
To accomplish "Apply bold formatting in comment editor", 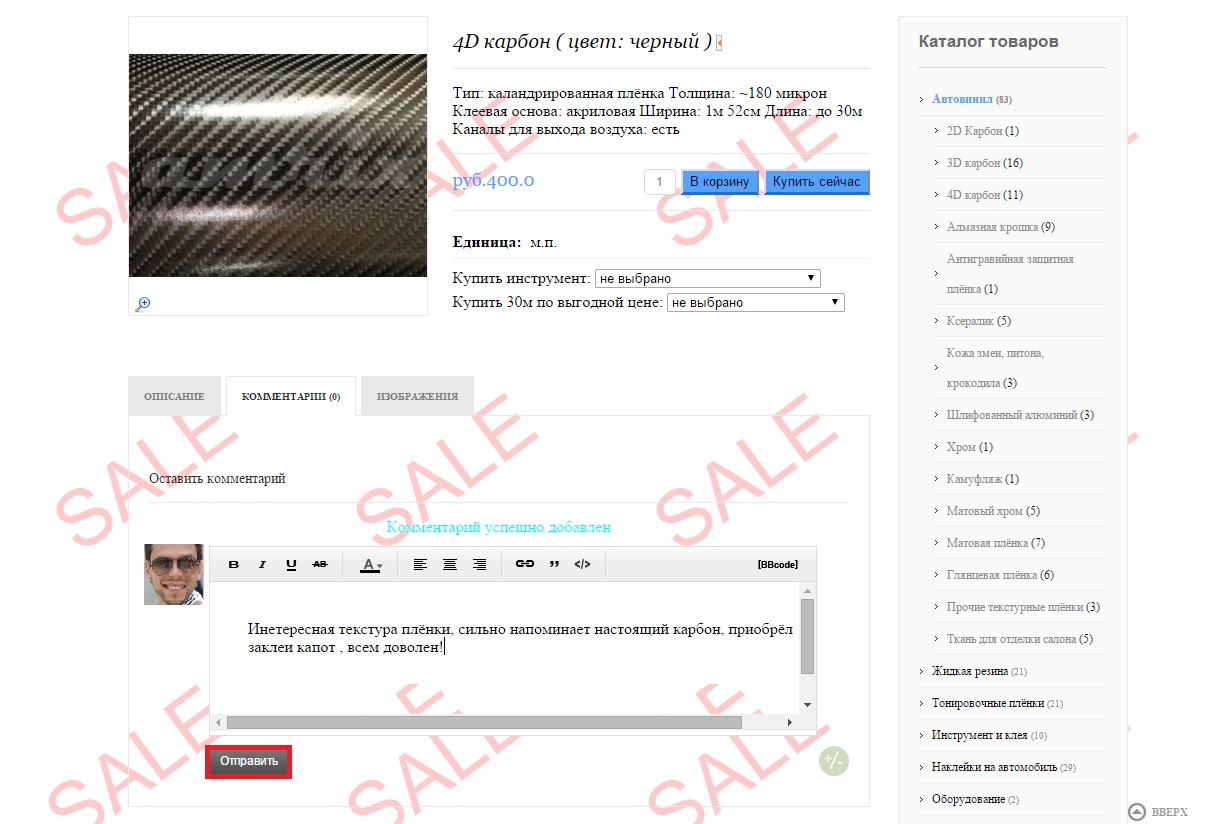I will coord(234,564).
